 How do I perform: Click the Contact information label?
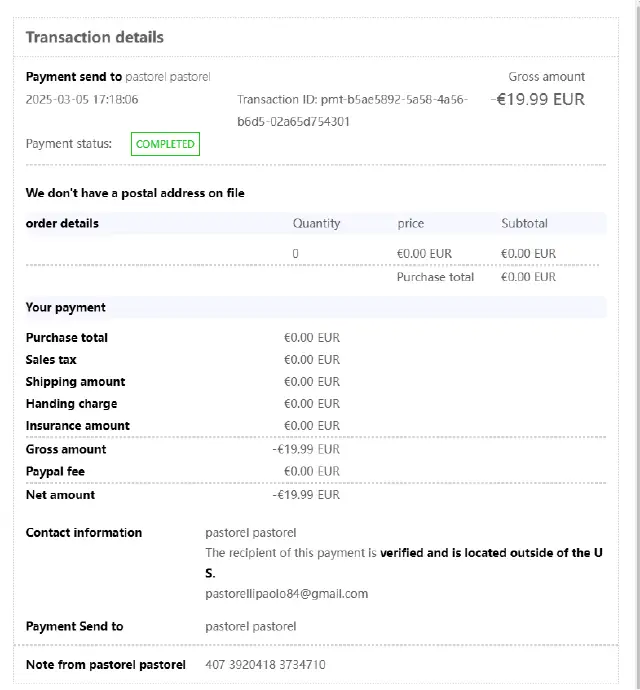click(x=84, y=532)
